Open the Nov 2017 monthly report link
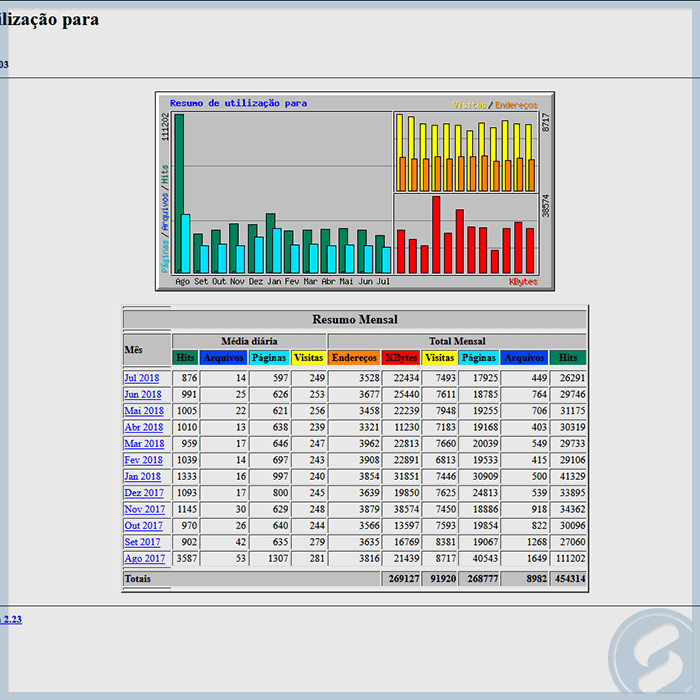The height and width of the screenshot is (700, 700). [x=145, y=509]
